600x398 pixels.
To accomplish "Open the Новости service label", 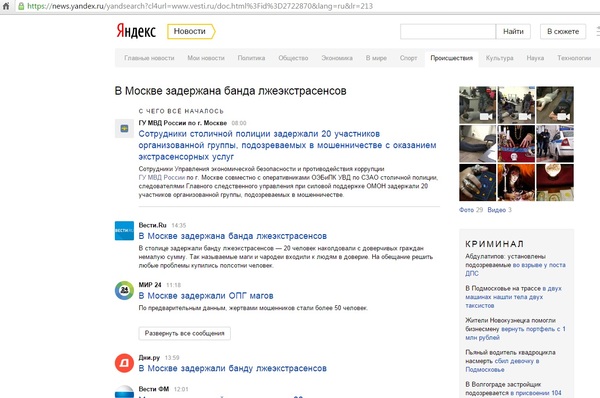I will pos(191,31).
